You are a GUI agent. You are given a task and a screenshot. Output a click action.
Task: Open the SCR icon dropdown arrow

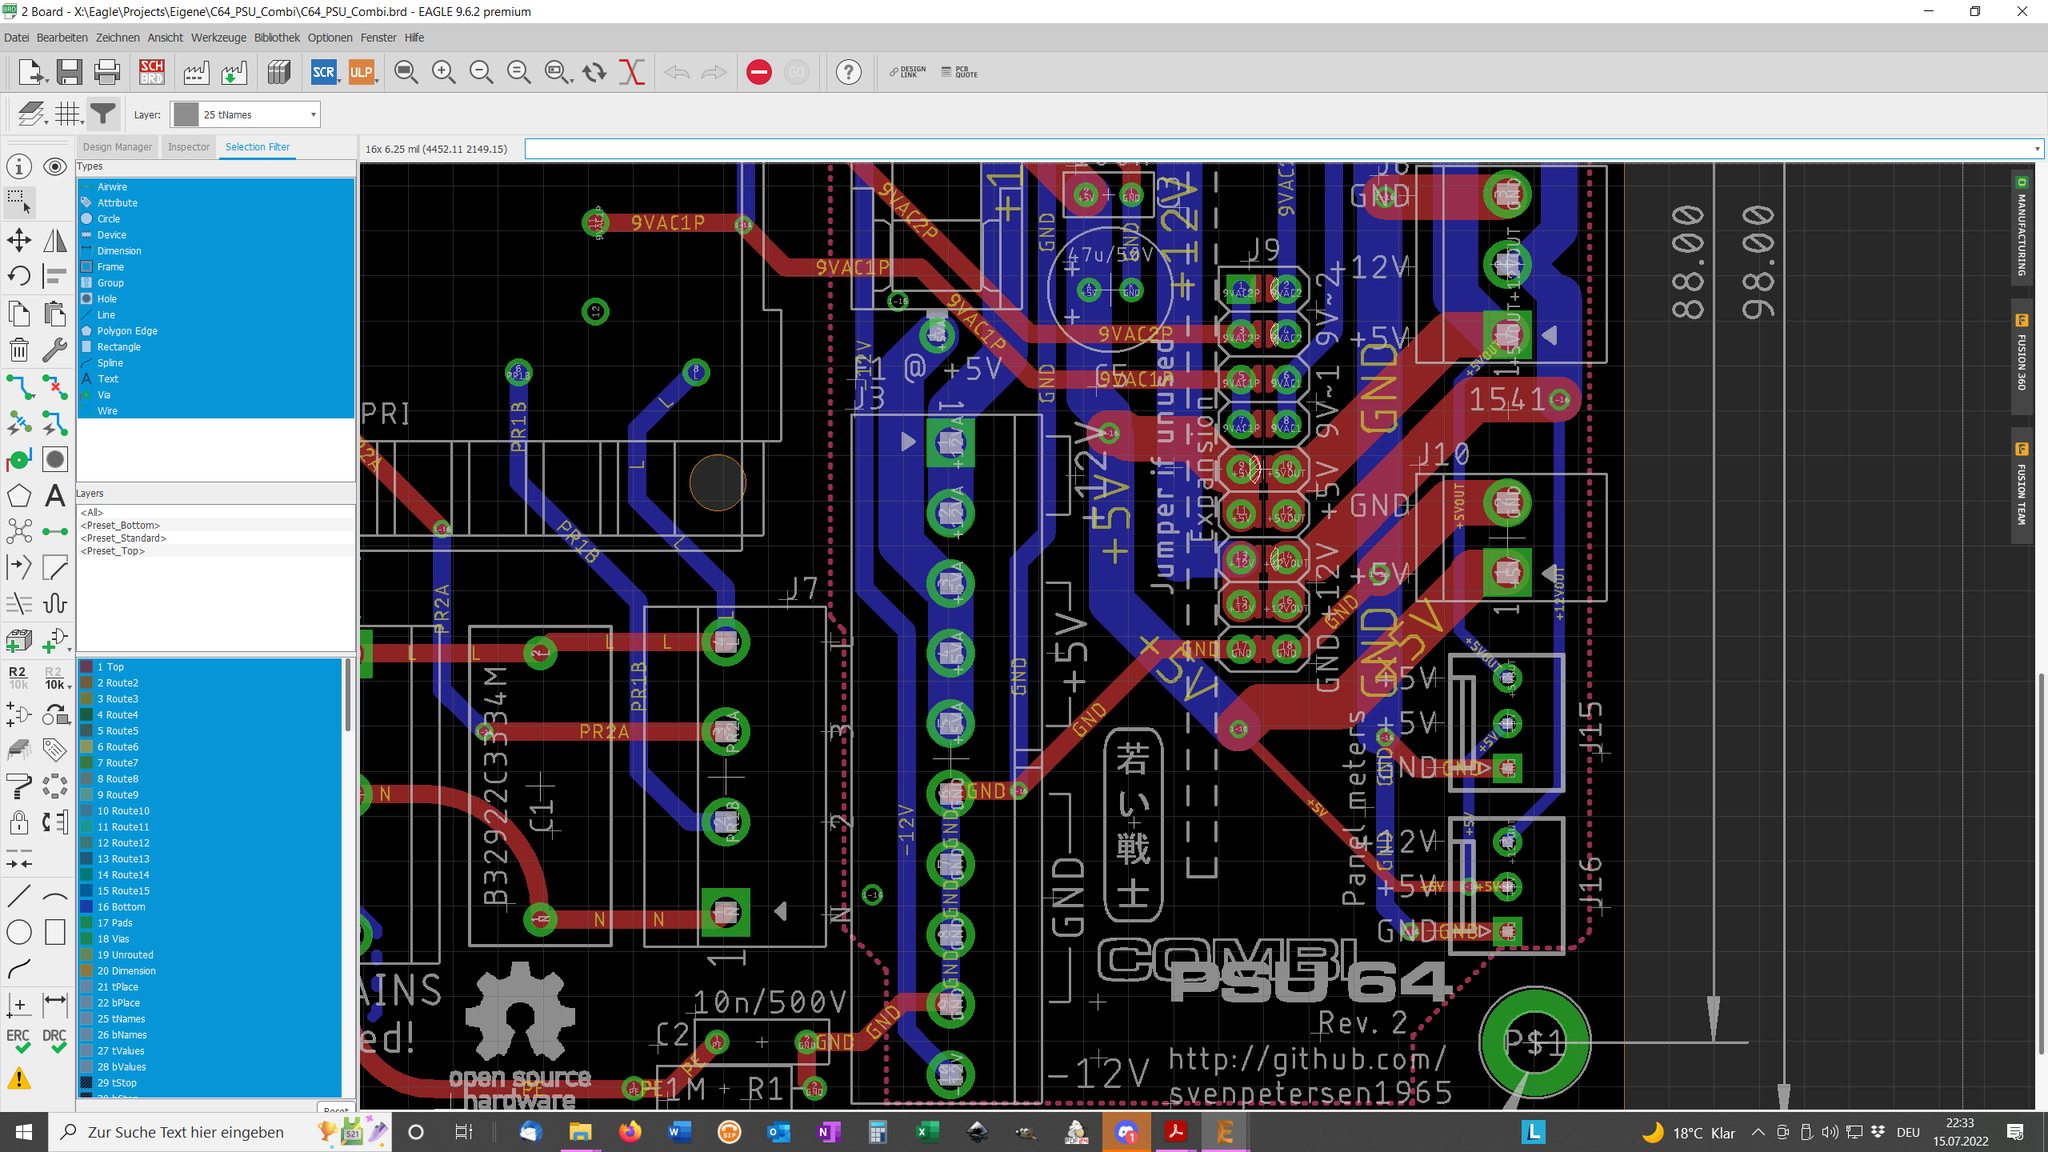[340, 79]
